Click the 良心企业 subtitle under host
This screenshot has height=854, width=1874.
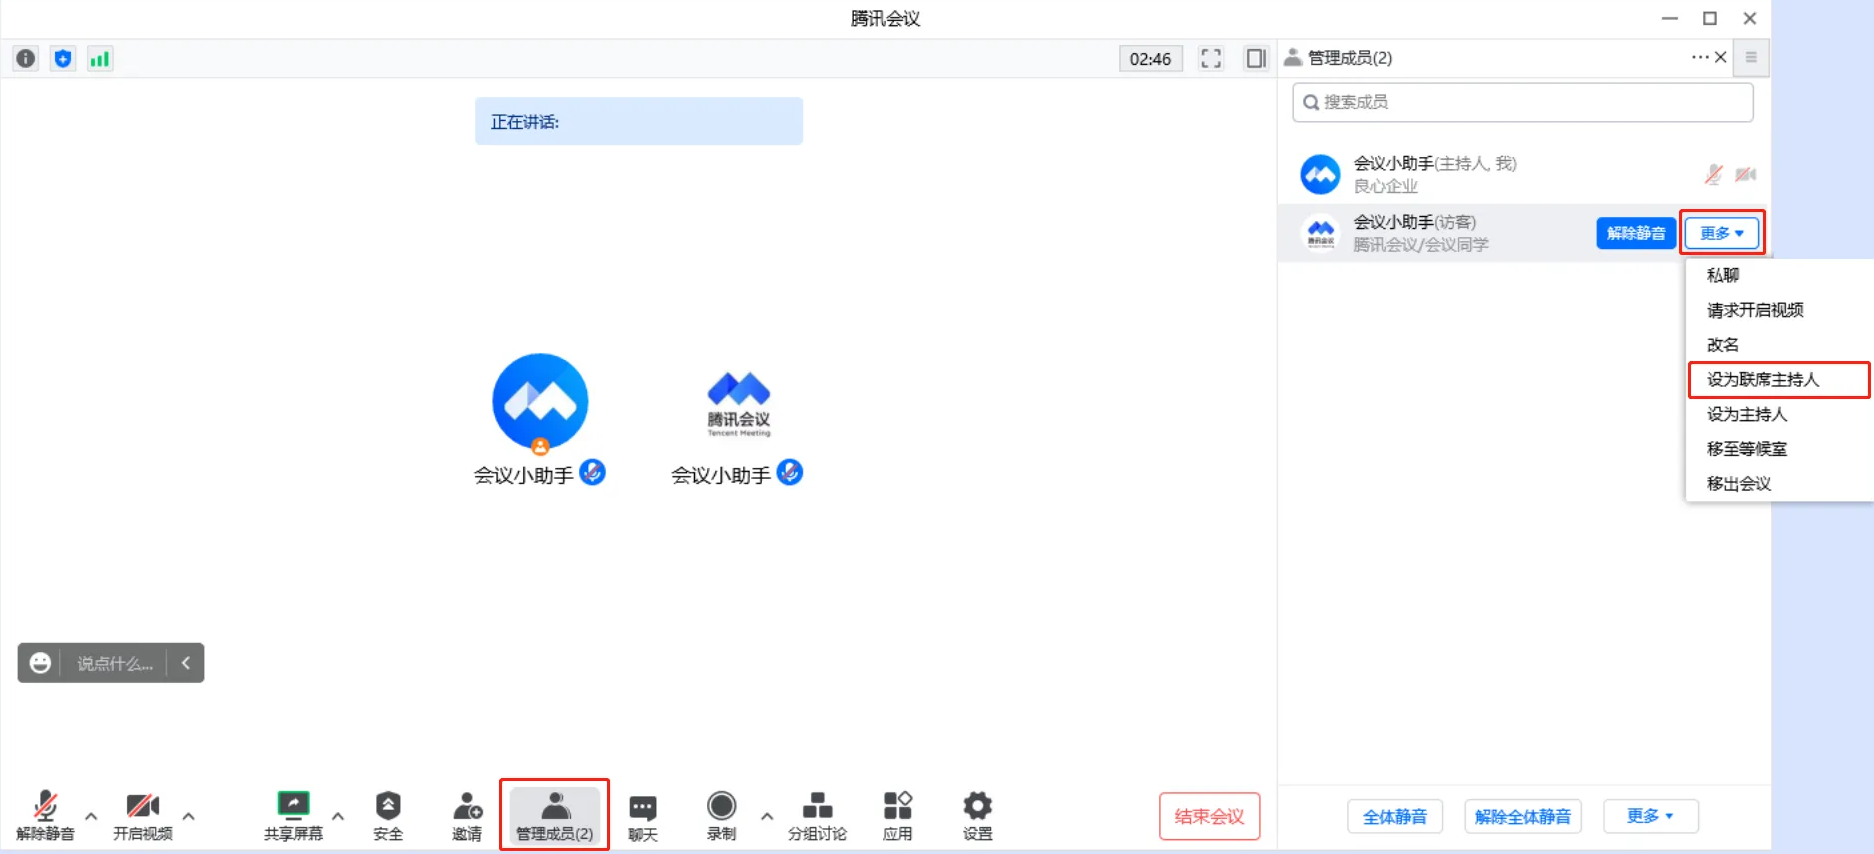point(1385,186)
